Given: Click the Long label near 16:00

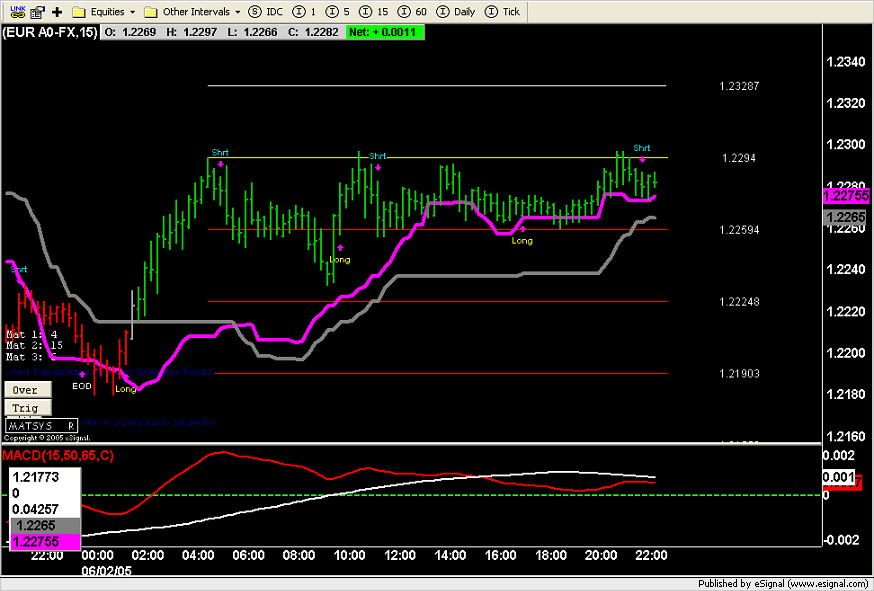Looking at the screenshot, I should (x=522, y=241).
